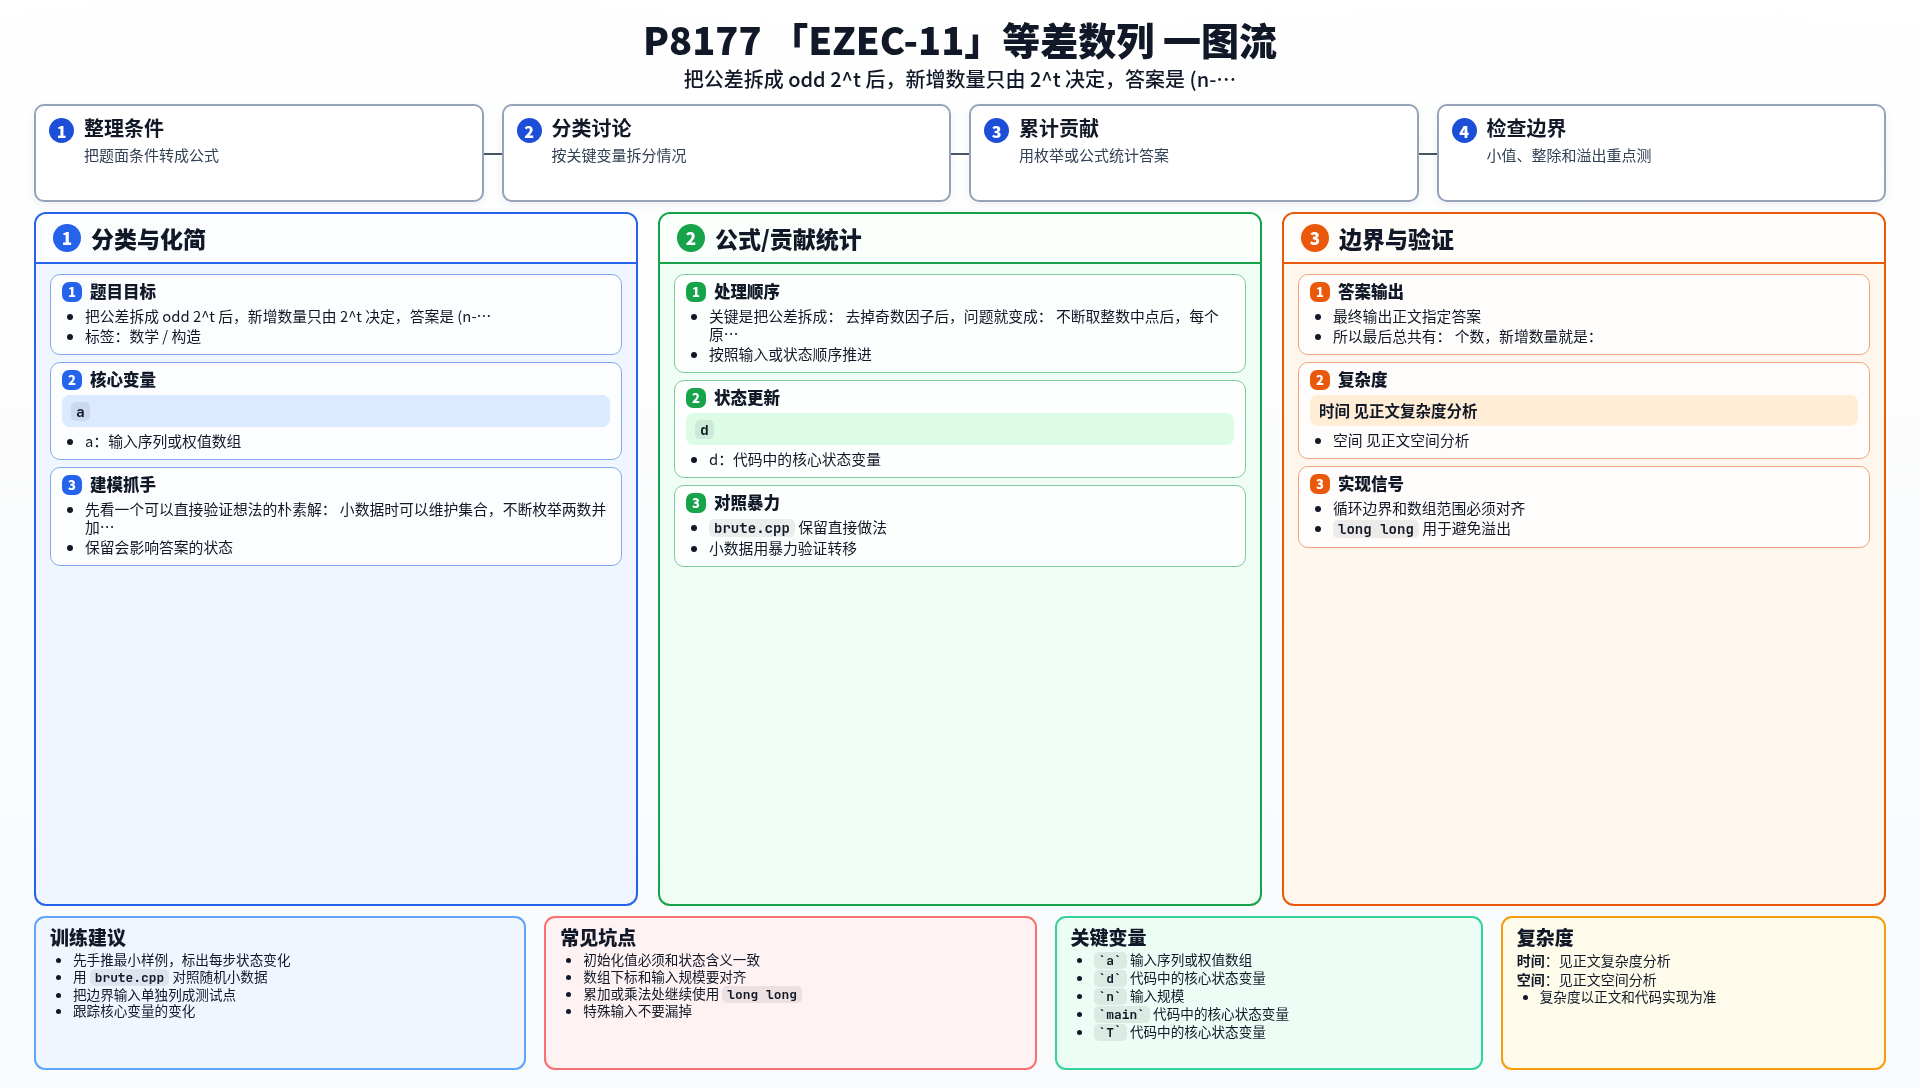Select the 边界与验证 panel heading
Viewport: 1920px width, 1088px height.
tap(1396, 239)
